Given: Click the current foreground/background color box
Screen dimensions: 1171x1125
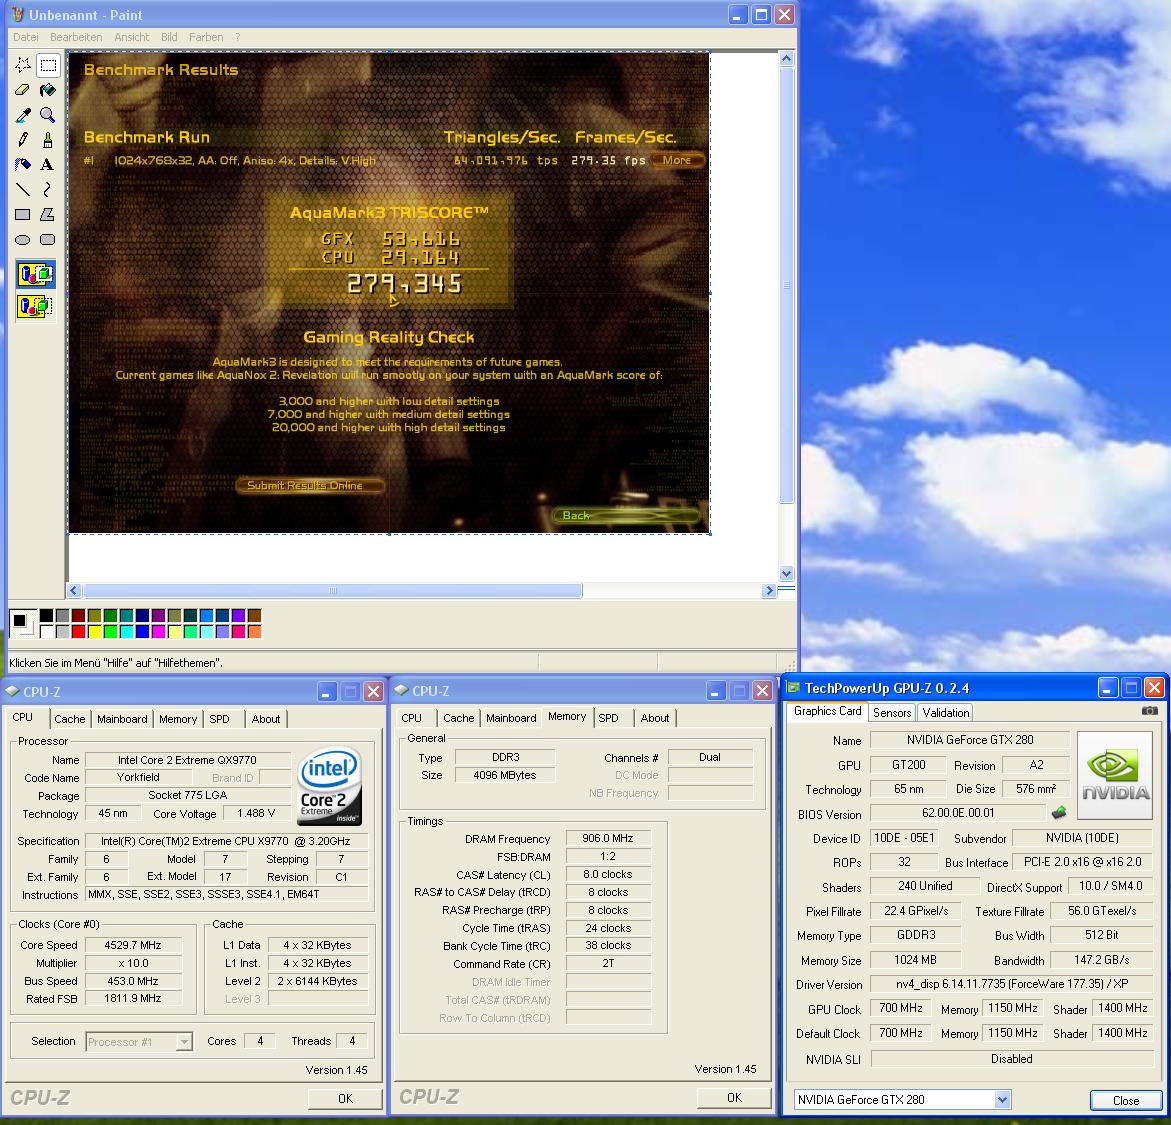Looking at the screenshot, I should click(22, 623).
